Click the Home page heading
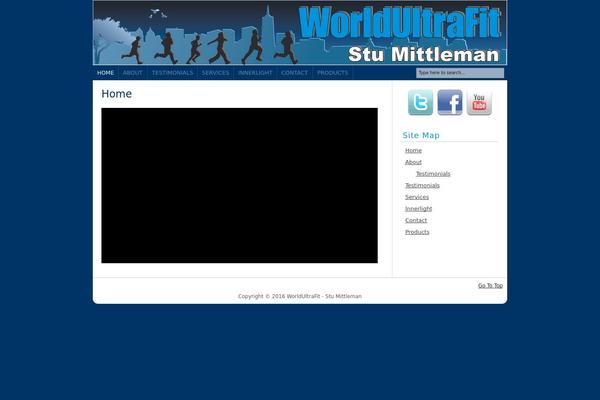The height and width of the screenshot is (400, 600). pos(116,94)
